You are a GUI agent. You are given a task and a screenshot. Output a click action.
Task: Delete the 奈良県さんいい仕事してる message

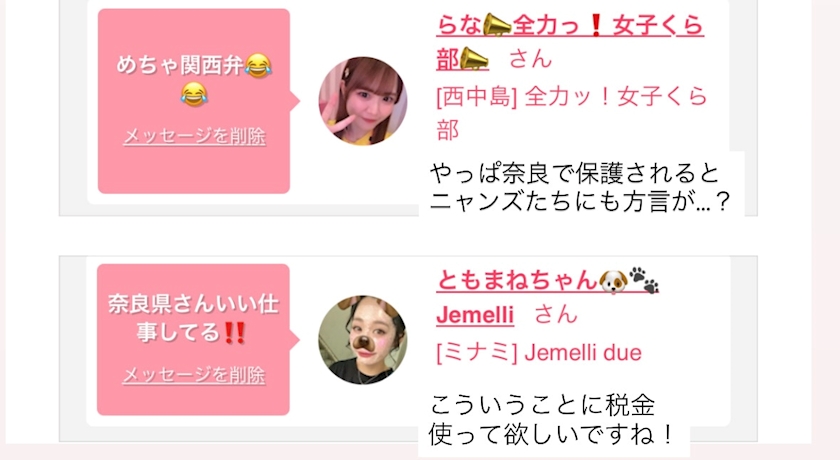(194, 375)
